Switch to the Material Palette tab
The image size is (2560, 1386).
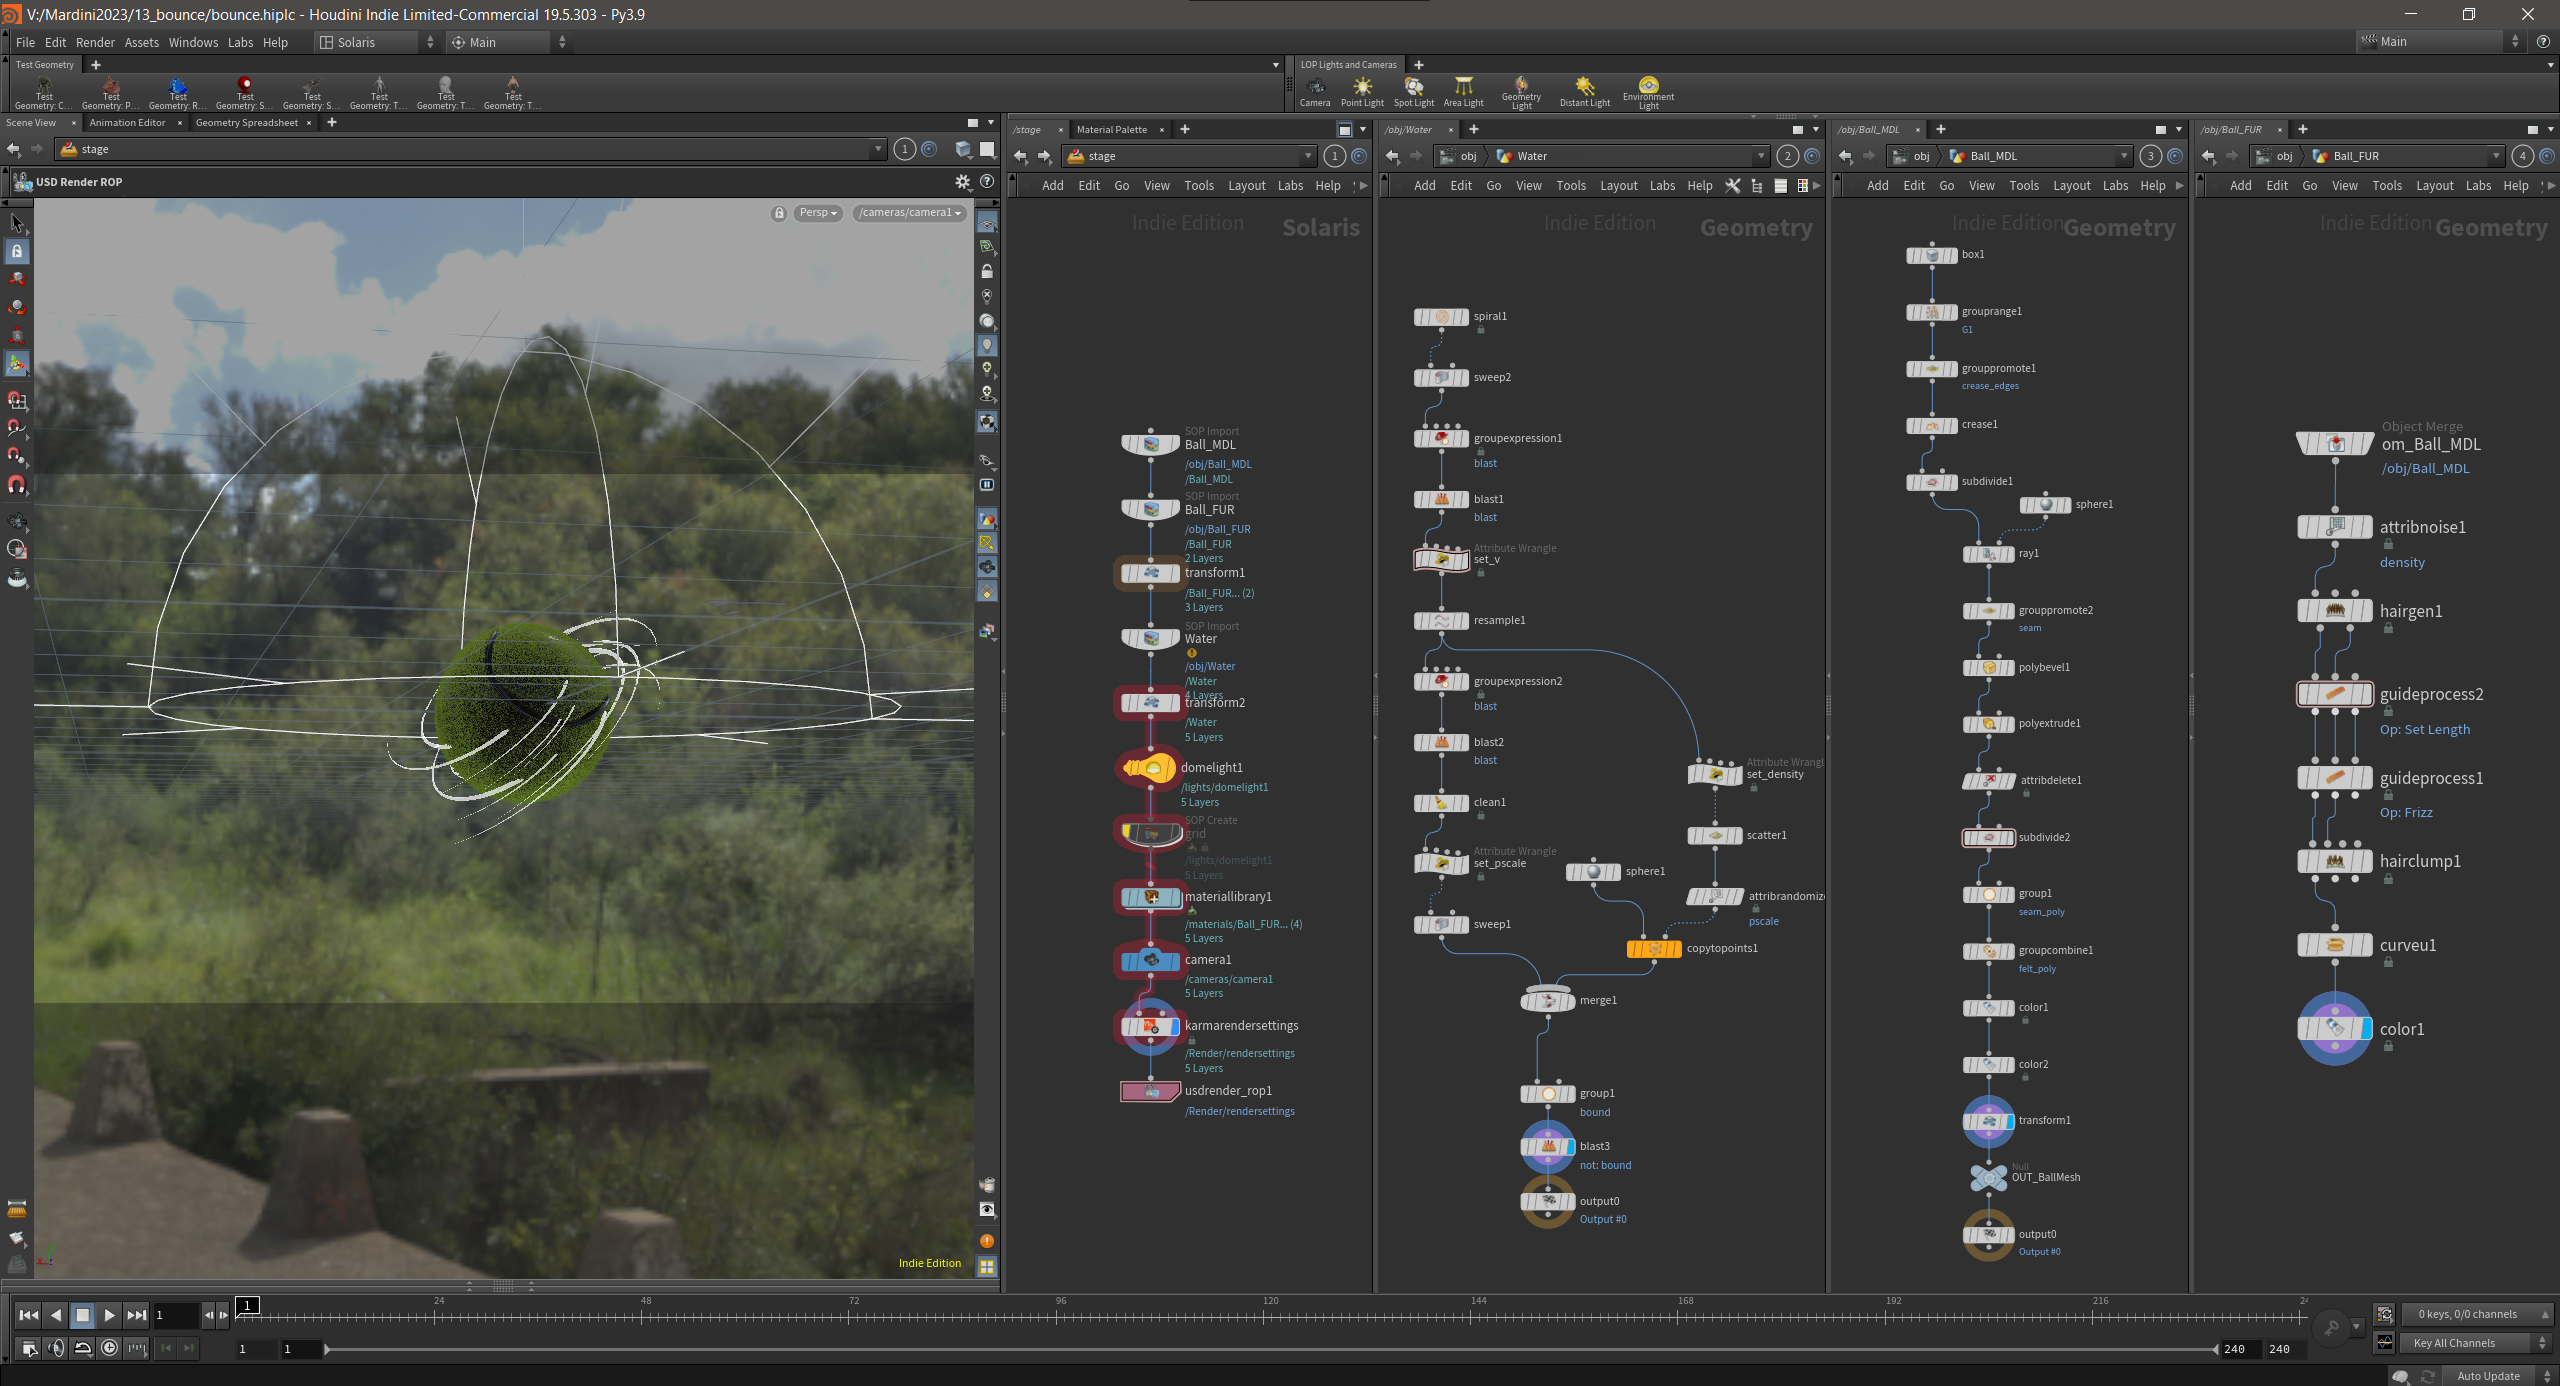point(1111,130)
